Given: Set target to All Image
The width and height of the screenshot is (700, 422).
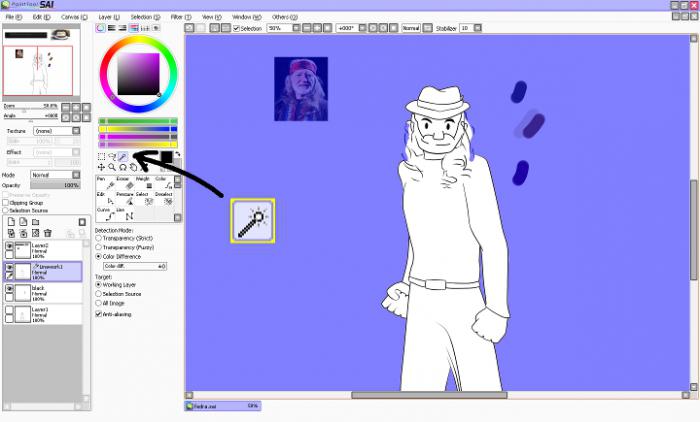Looking at the screenshot, I should pos(98,303).
